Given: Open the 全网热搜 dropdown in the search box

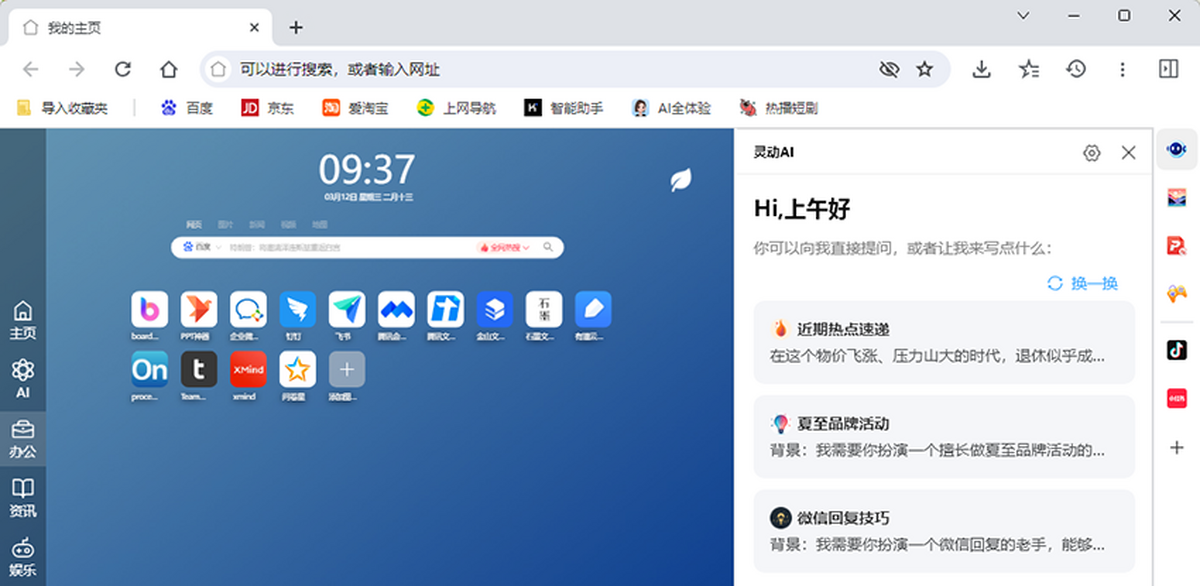Looking at the screenshot, I should pyautogui.click(x=504, y=247).
